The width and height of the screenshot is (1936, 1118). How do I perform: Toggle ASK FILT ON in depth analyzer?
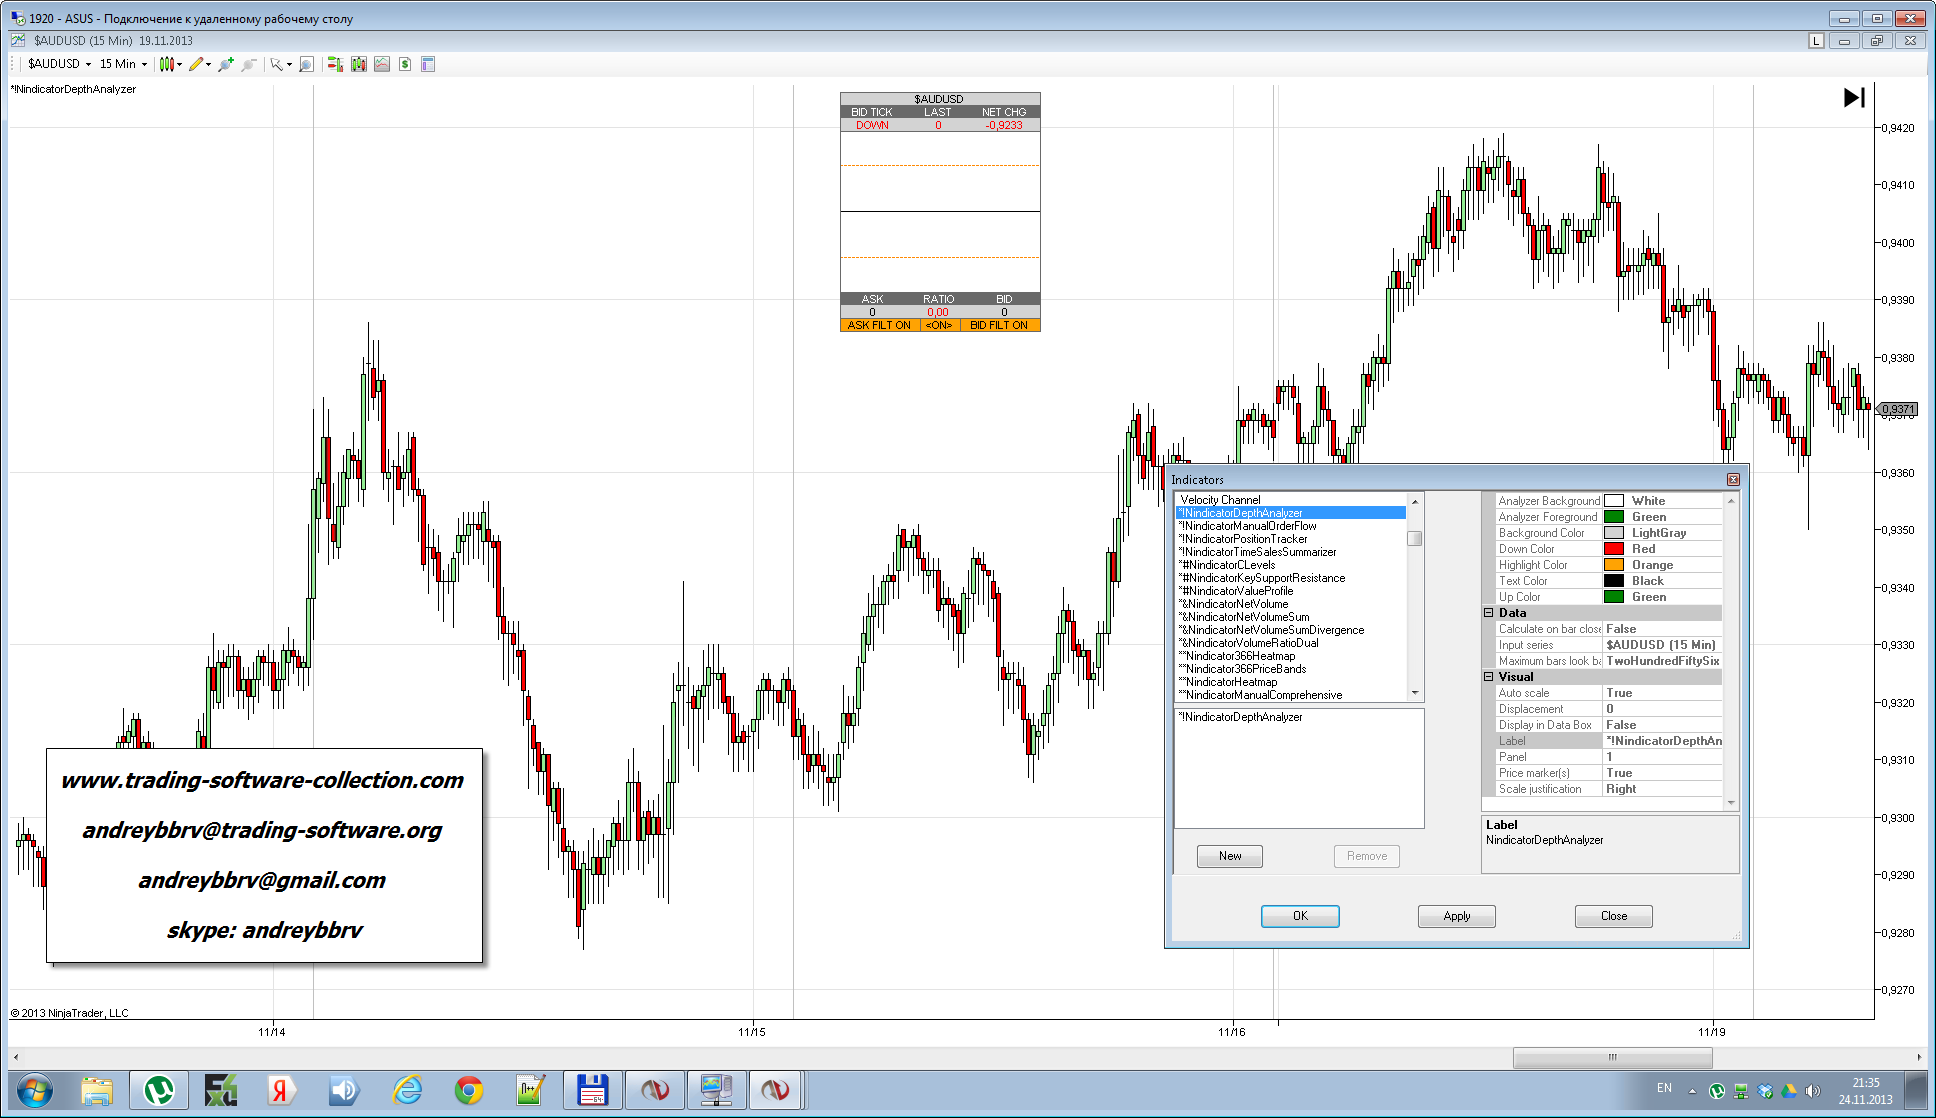[x=878, y=325]
